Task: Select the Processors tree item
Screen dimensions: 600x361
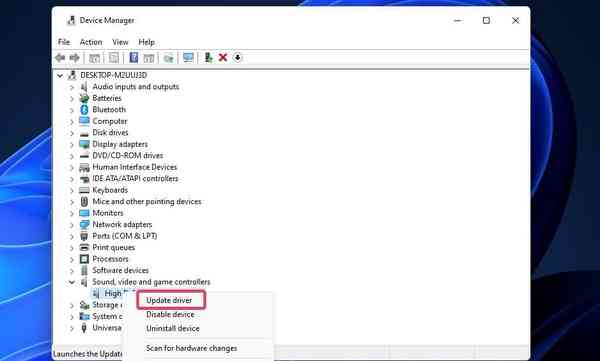Action: tap(110, 259)
